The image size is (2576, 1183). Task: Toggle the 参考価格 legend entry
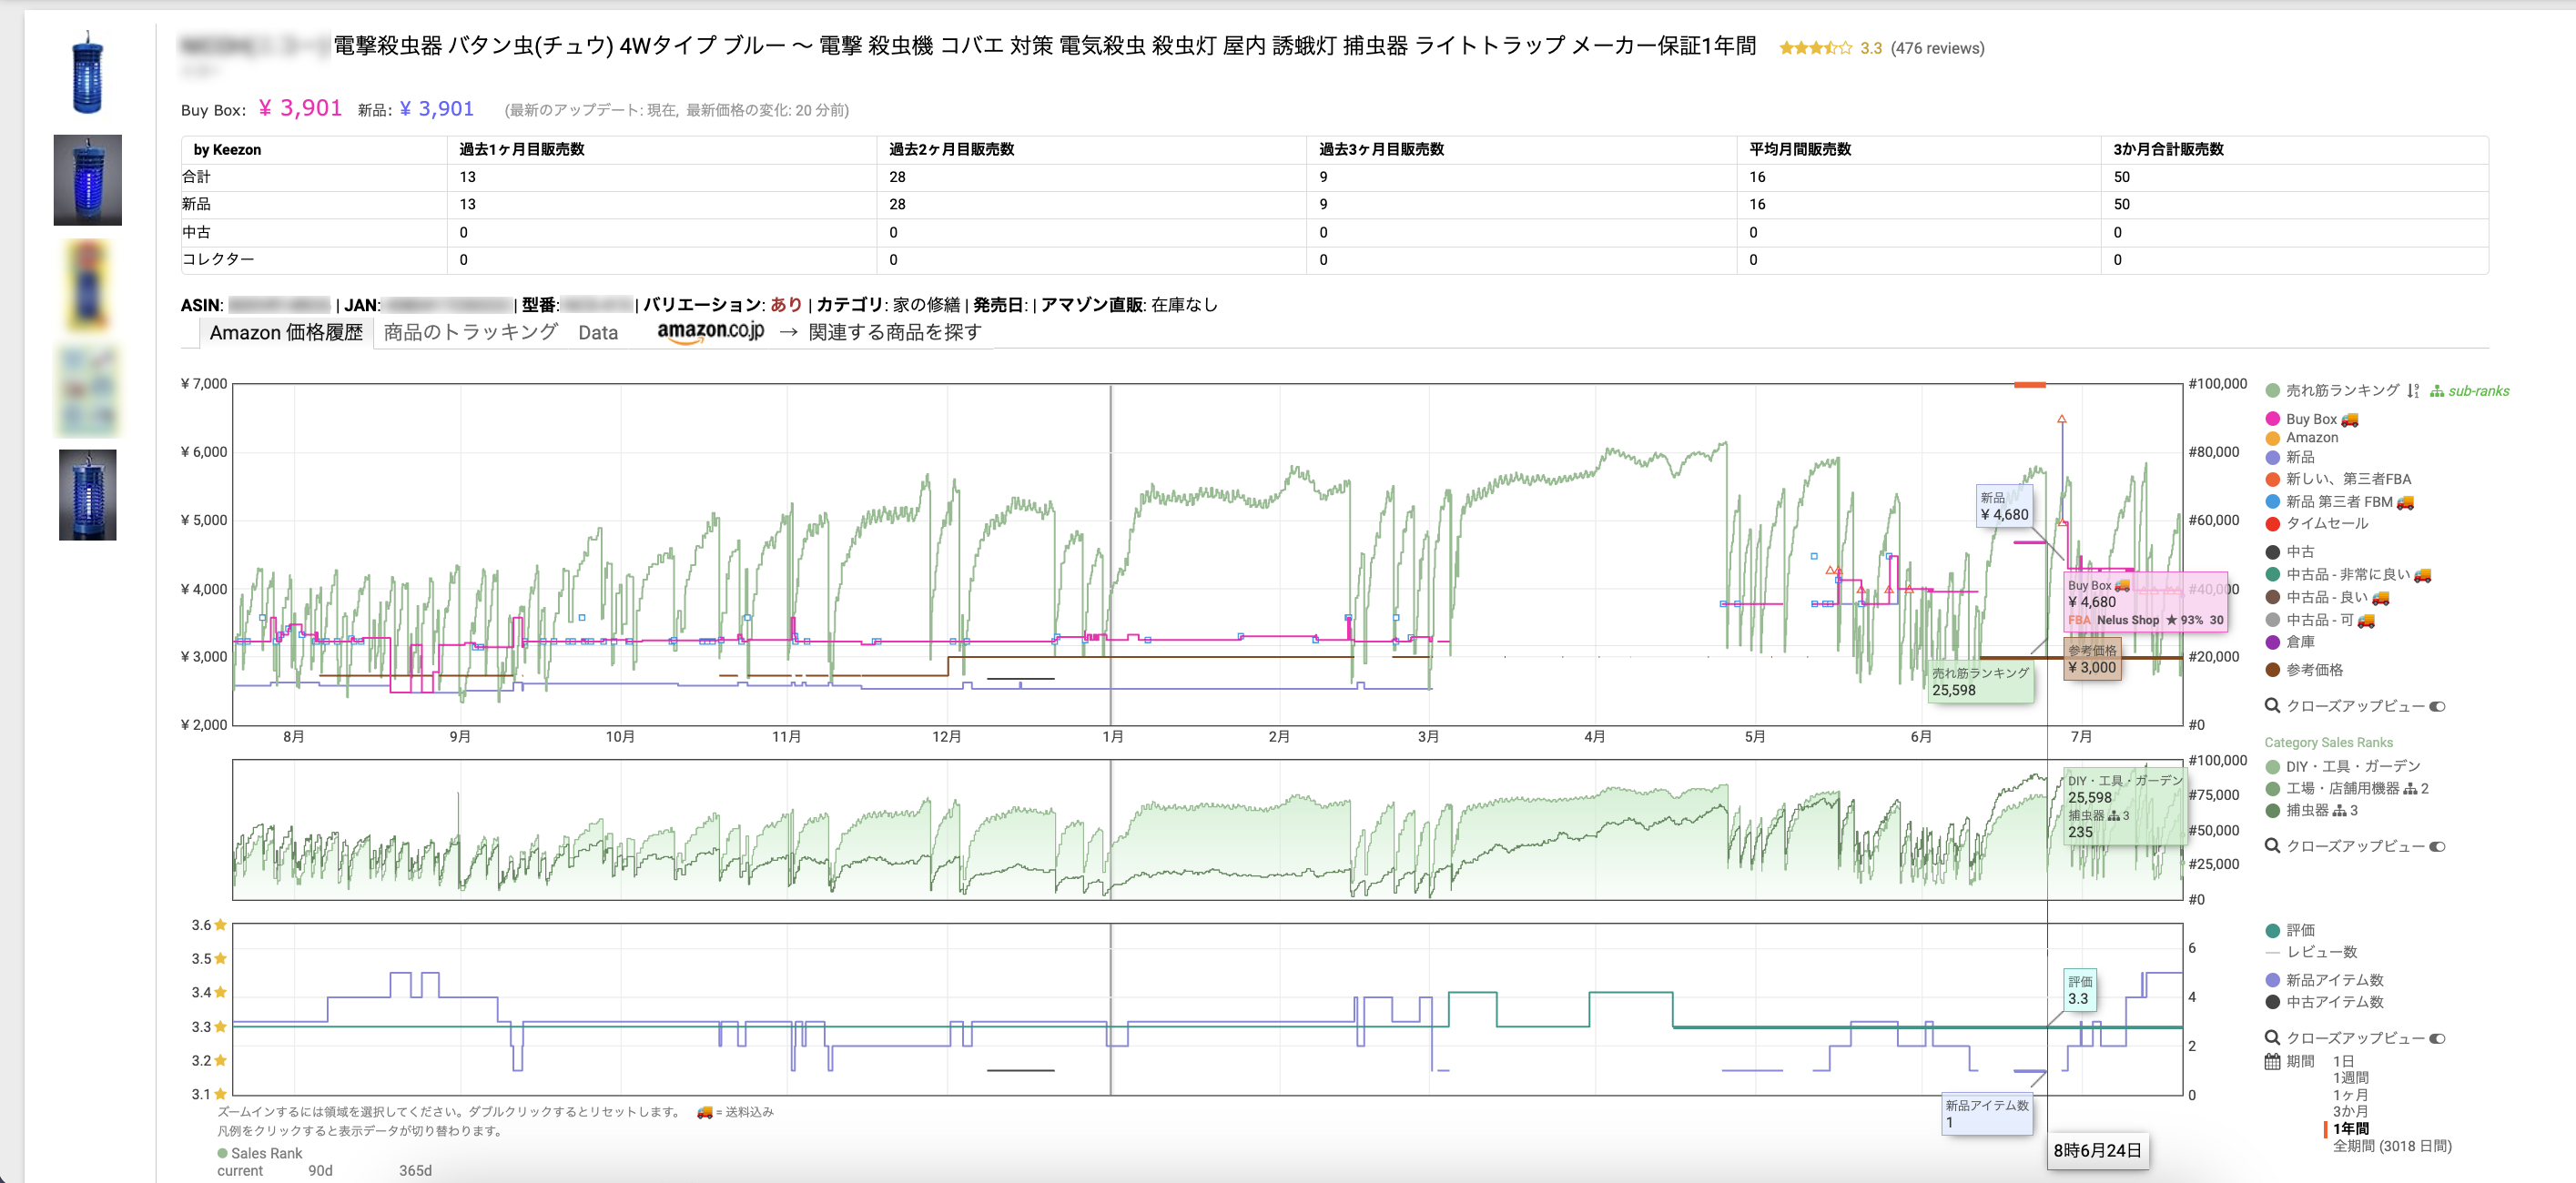pos(2313,670)
